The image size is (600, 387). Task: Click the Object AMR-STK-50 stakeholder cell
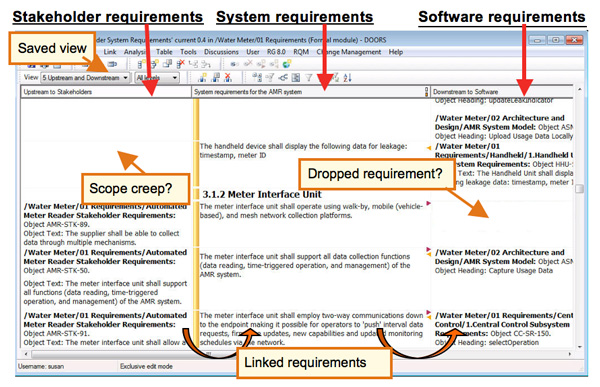[105, 277]
